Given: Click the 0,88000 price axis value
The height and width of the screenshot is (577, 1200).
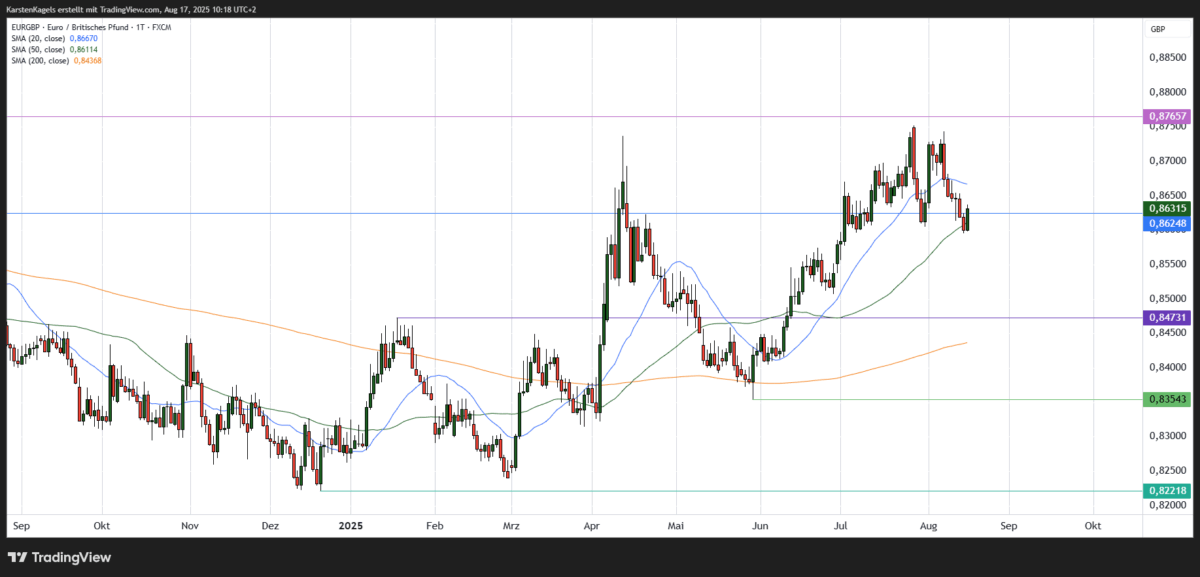Looking at the screenshot, I should 1167,91.
